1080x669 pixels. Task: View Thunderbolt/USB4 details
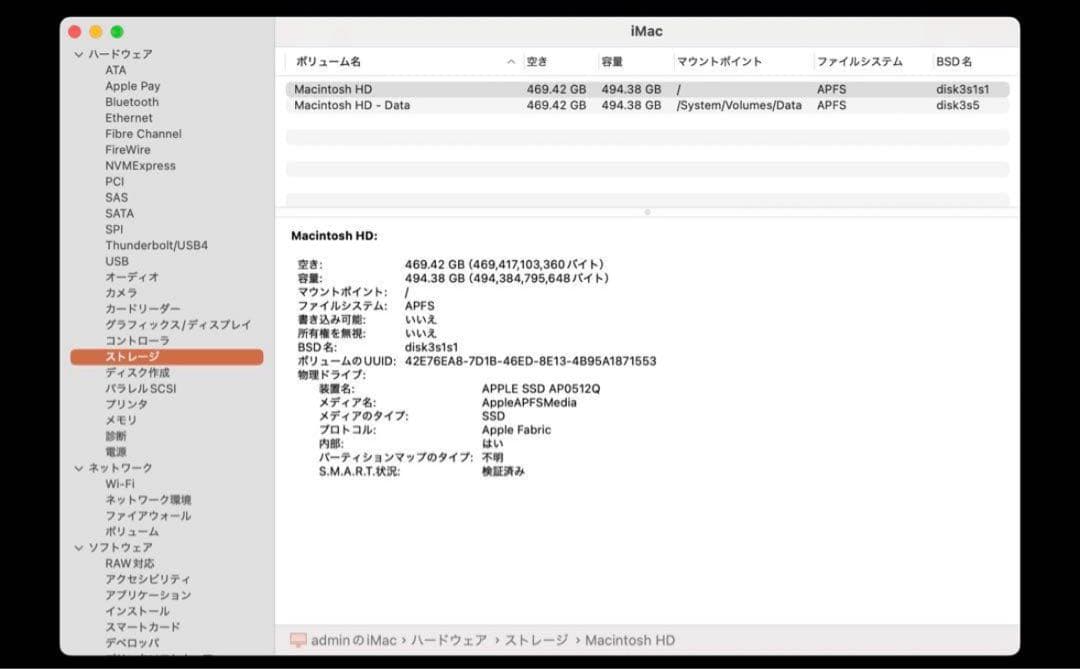tap(155, 245)
